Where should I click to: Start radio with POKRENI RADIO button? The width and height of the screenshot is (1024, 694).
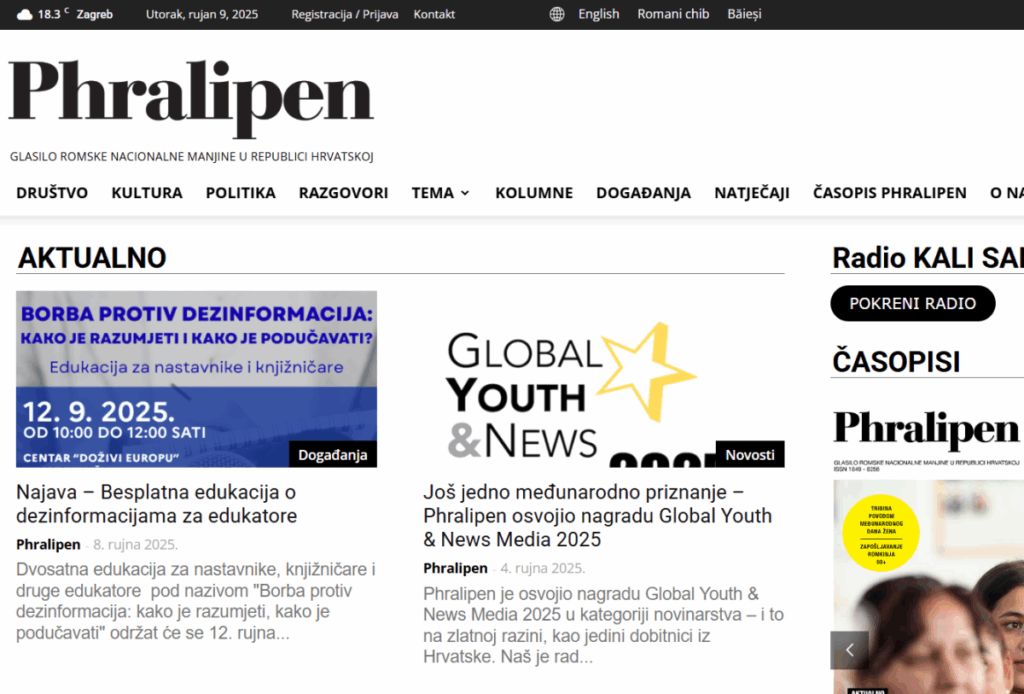(913, 303)
